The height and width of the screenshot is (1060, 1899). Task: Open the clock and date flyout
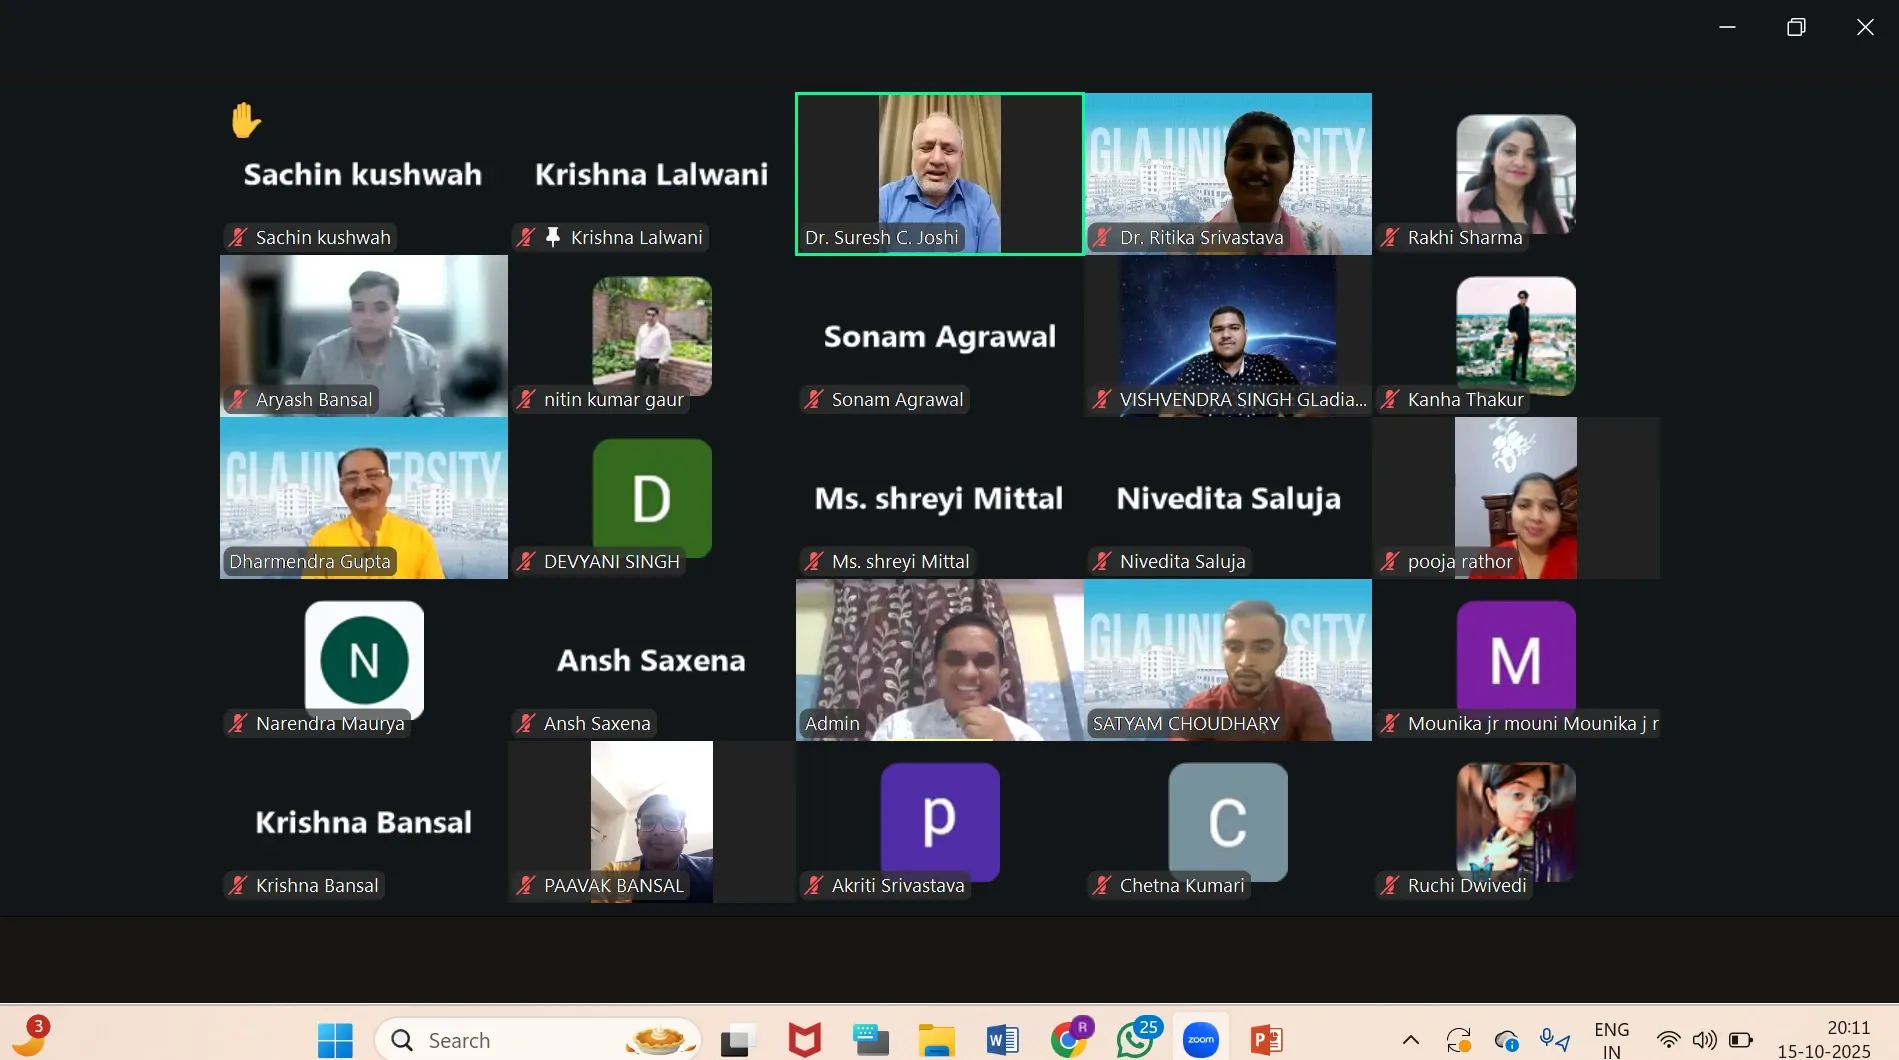pyautogui.click(x=1823, y=1040)
